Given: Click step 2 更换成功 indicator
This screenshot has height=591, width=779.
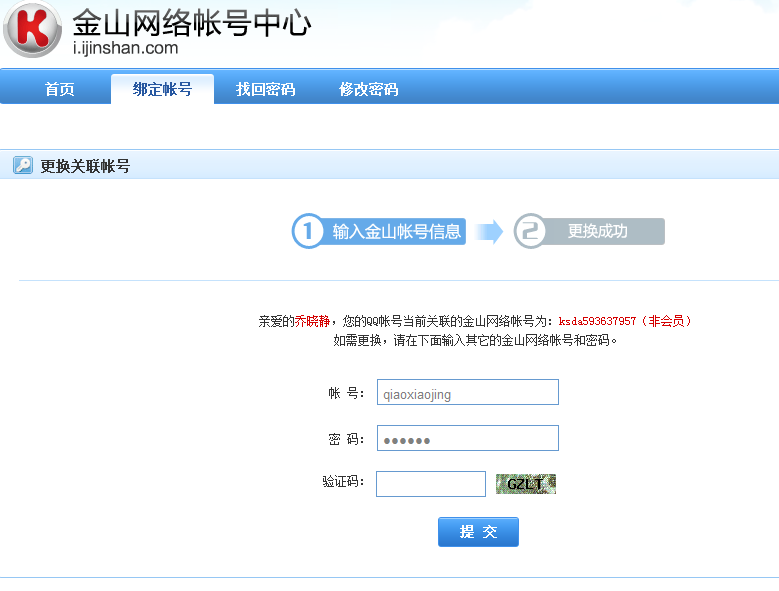Looking at the screenshot, I should tap(589, 231).
